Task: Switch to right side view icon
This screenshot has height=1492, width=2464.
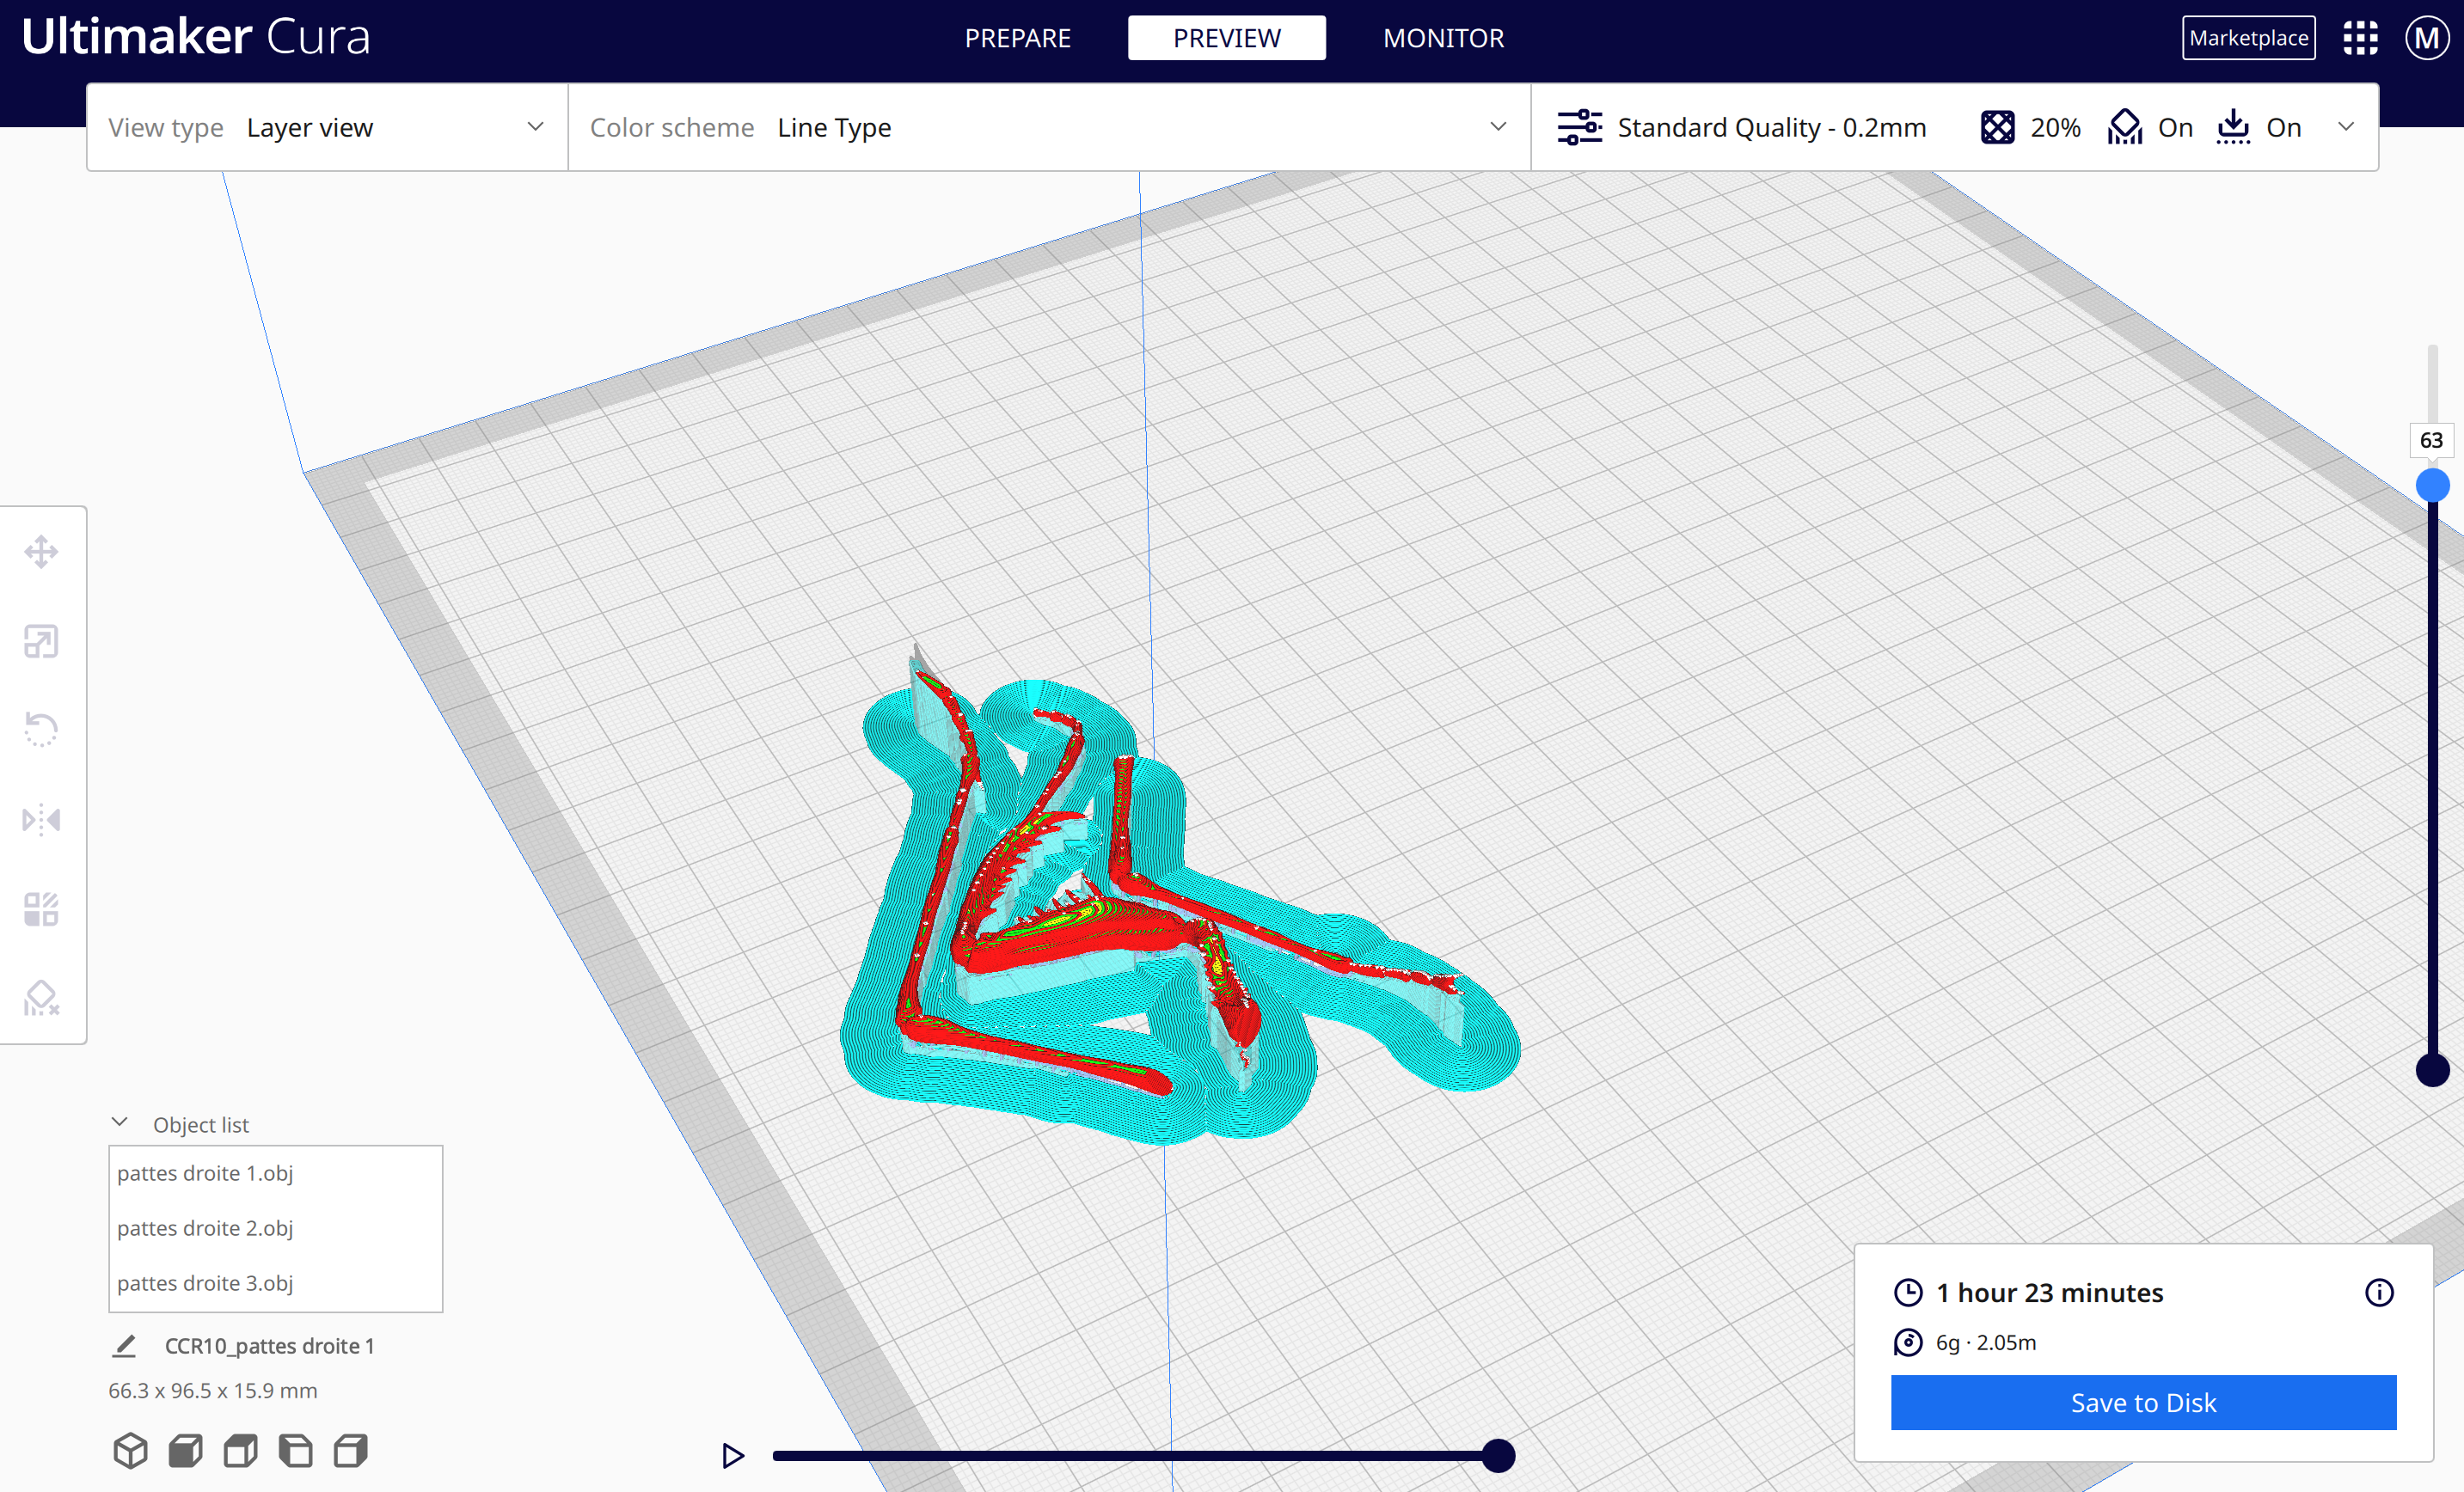Action: coord(350,1450)
